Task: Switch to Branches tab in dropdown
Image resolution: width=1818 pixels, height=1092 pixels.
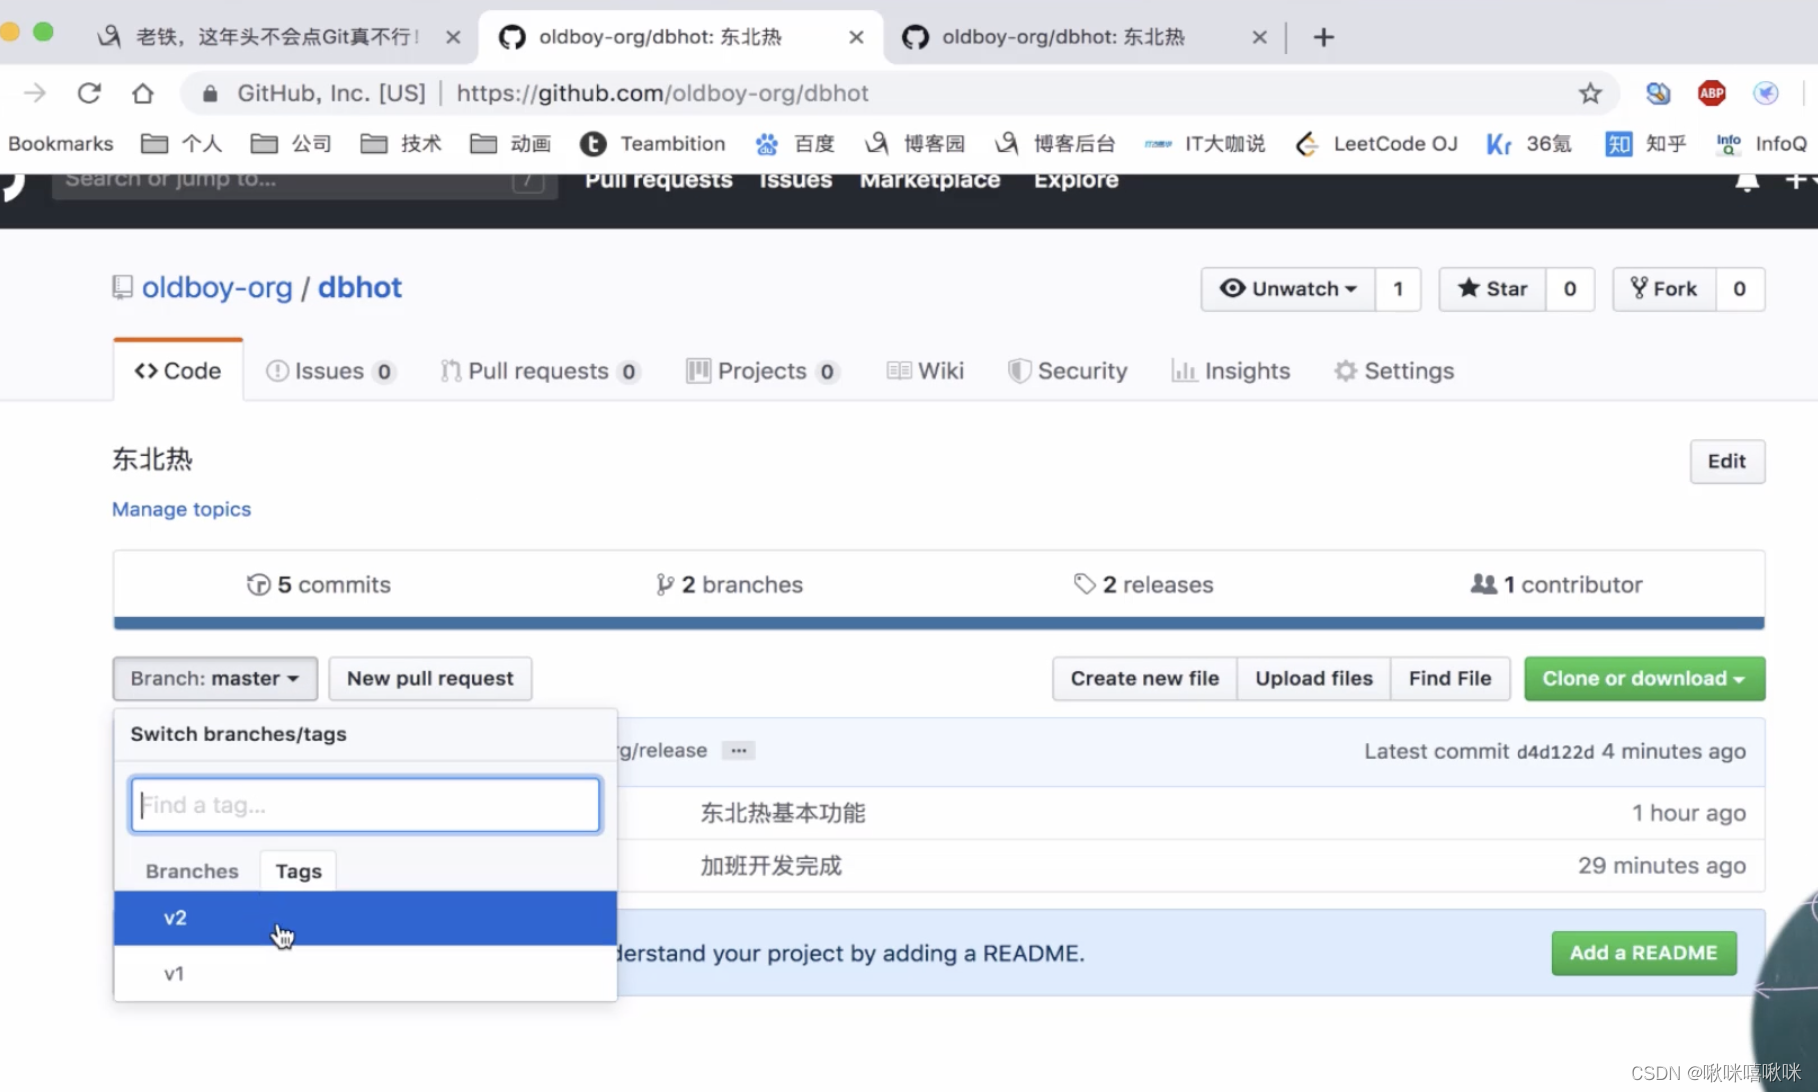Action: (x=192, y=871)
